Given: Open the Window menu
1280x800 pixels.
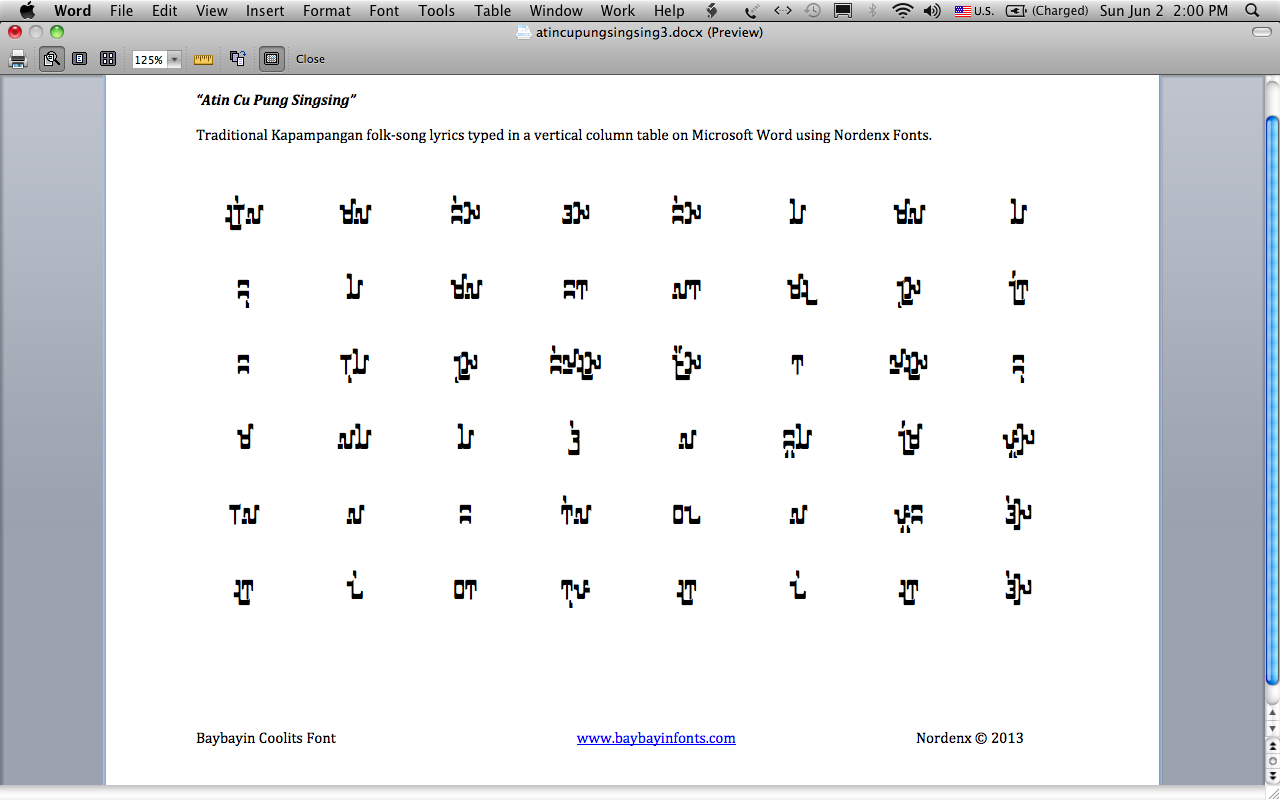Looking at the screenshot, I should tap(556, 11).
